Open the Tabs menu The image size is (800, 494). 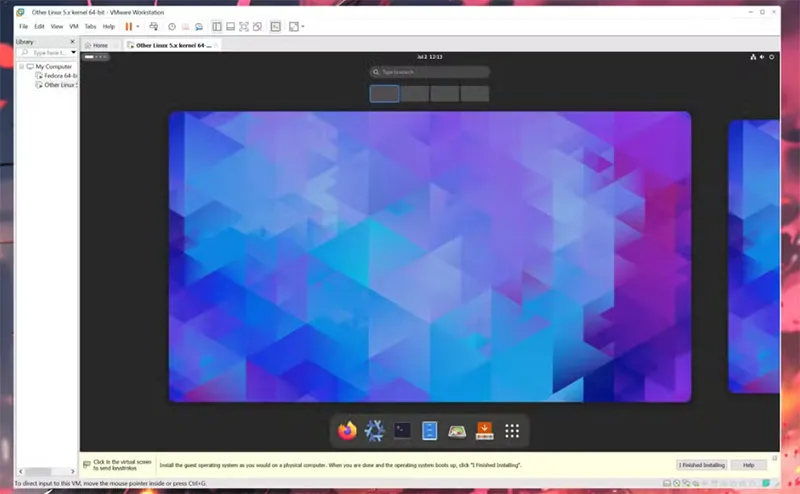(90, 27)
